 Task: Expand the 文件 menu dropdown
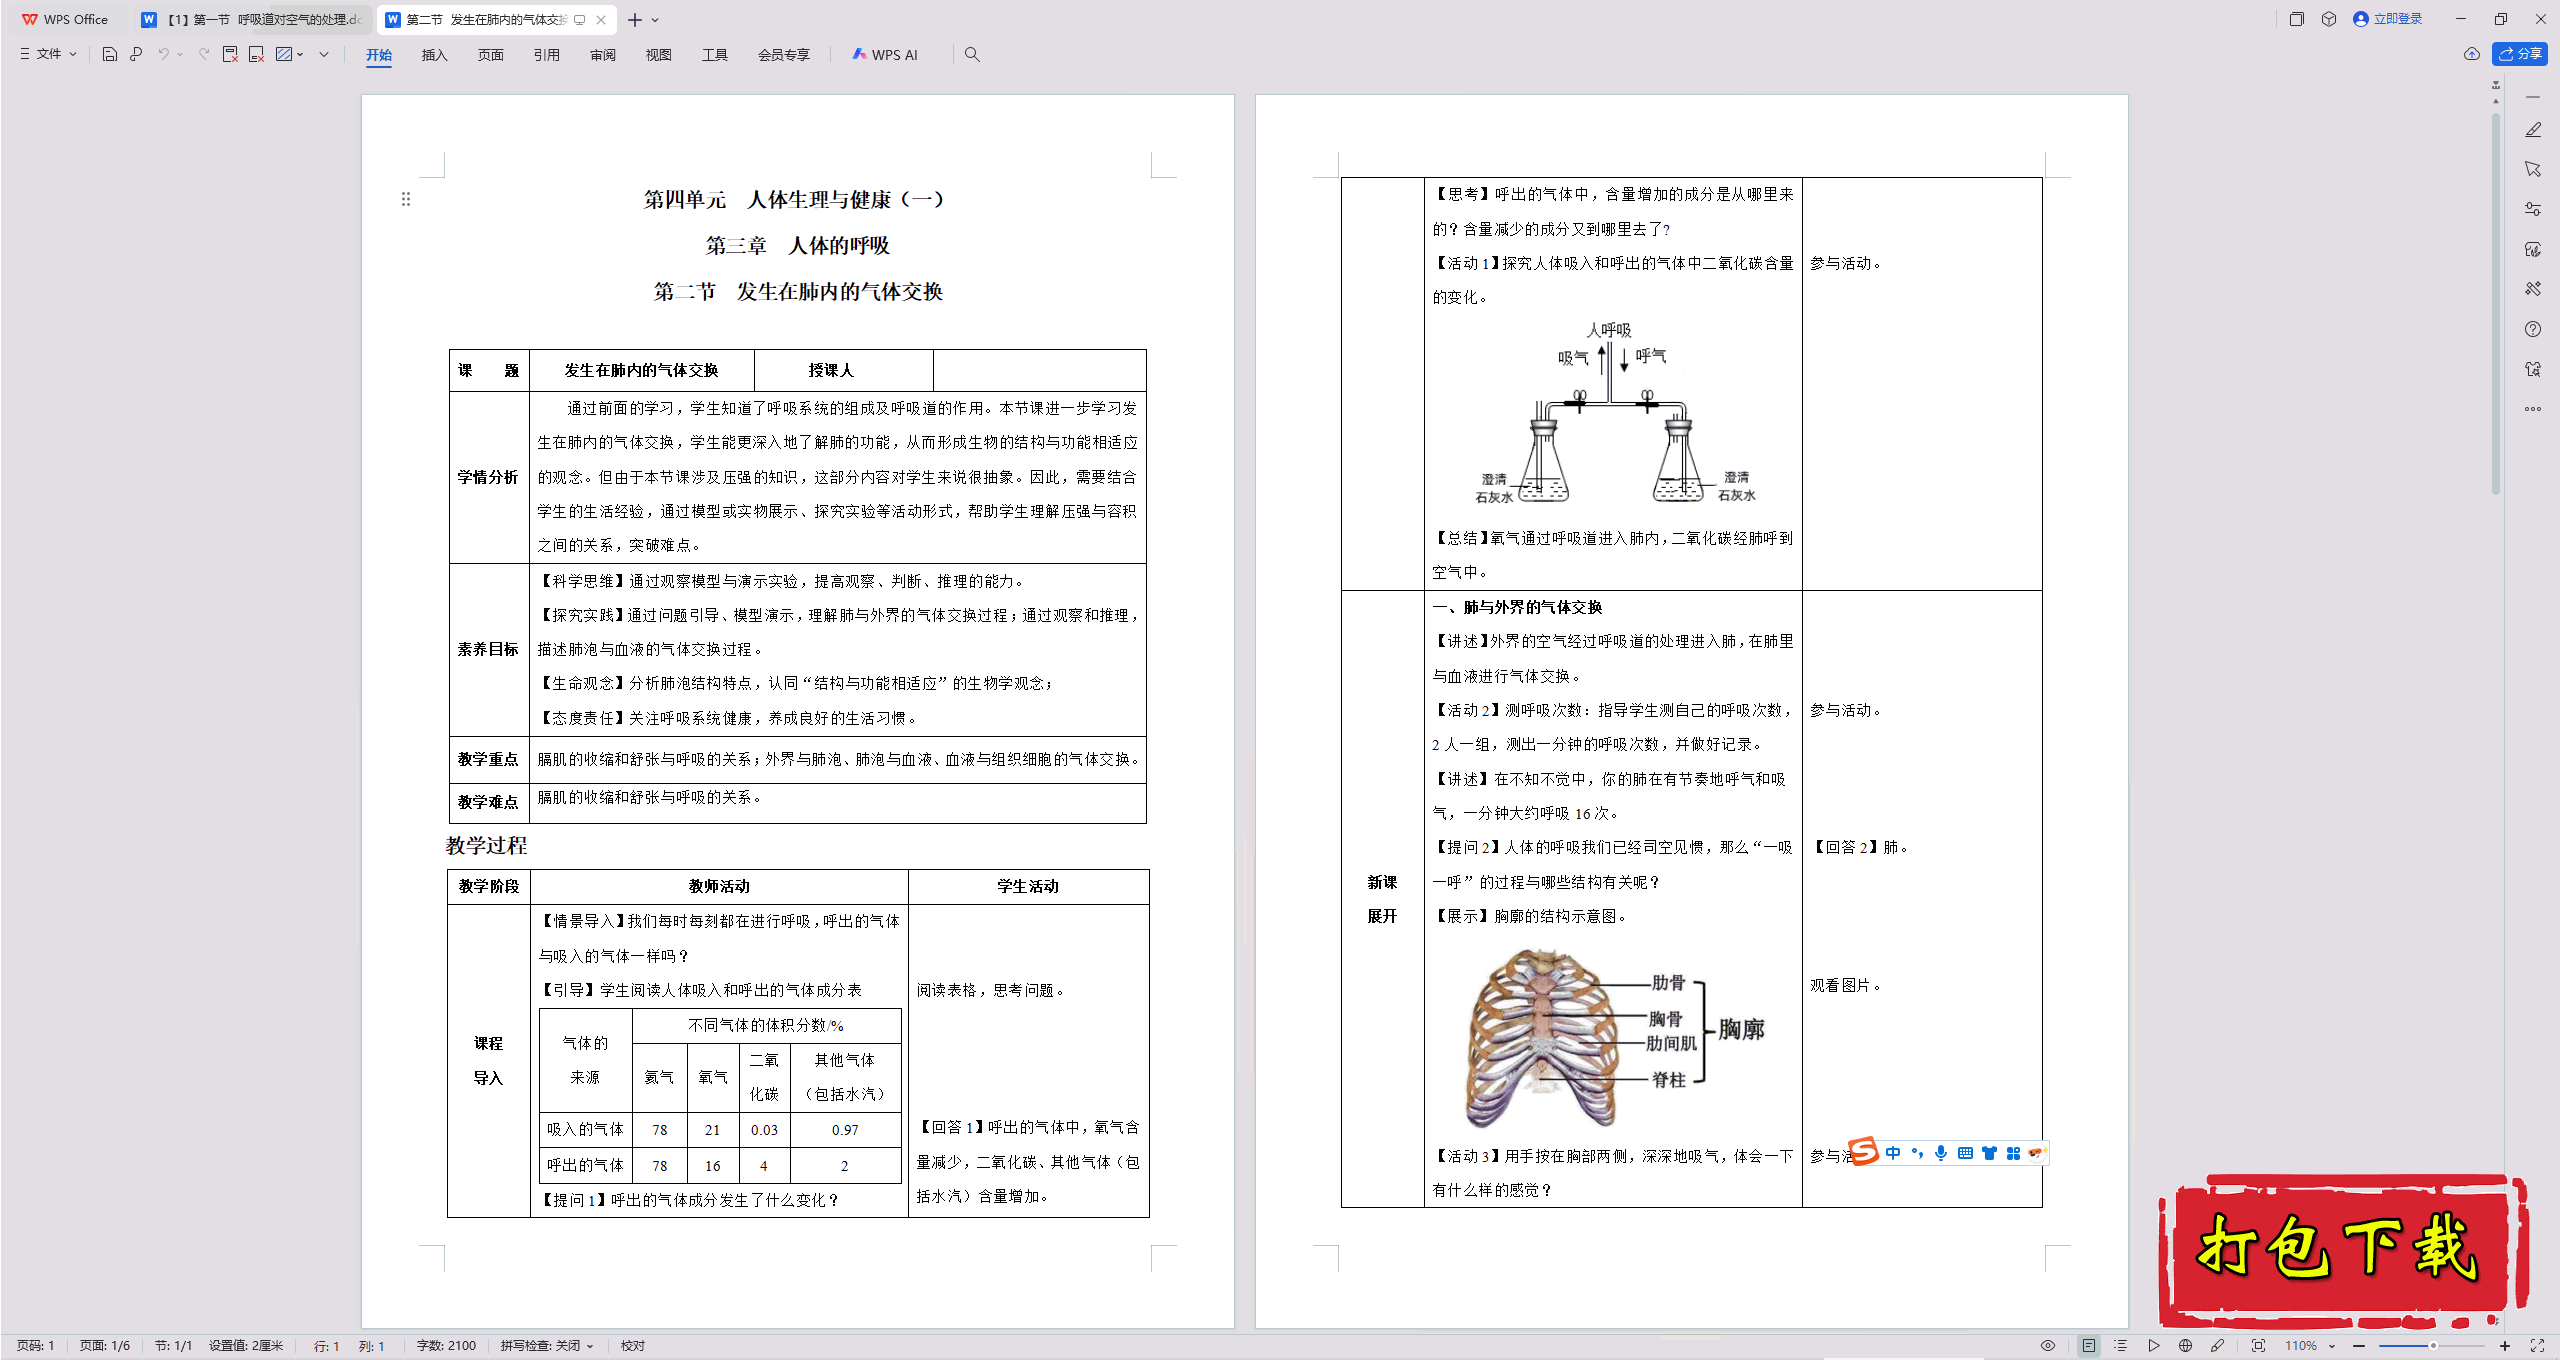[48, 54]
